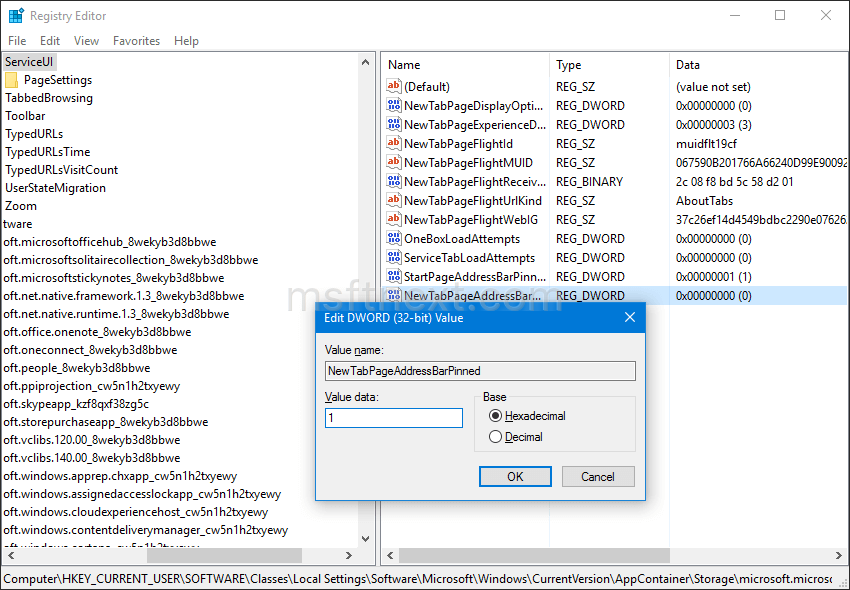Open the Edit menu
This screenshot has width=850, height=590.
point(47,41)
